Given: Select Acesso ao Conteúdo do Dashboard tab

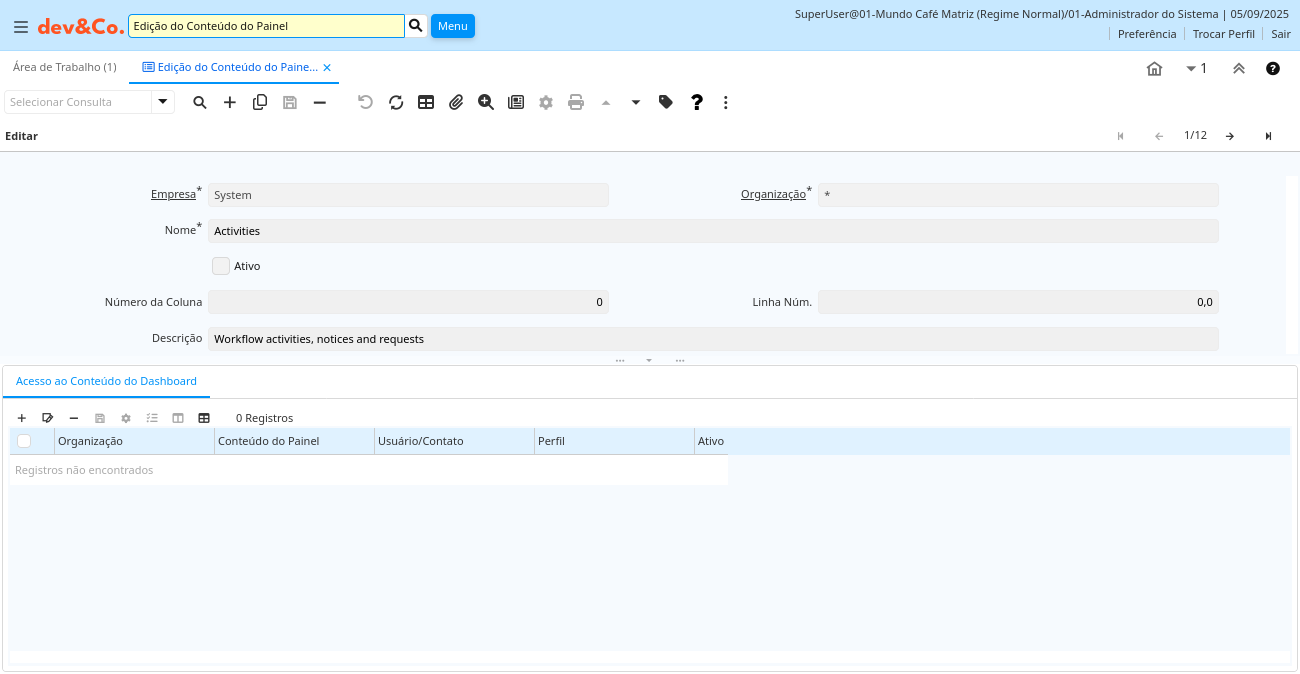Looking at the screenshot, I should click(x=106, y=381).
